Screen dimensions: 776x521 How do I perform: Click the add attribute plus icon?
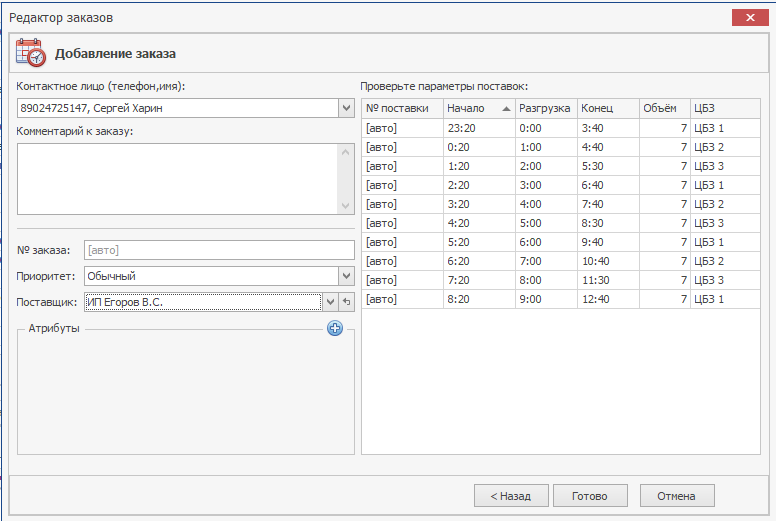click(335, 328)
